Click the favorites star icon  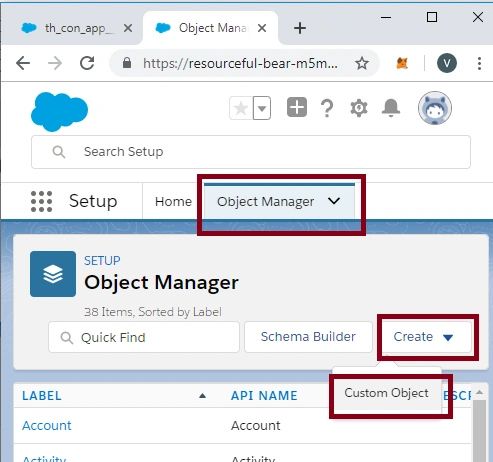click(x=241, y=108)
